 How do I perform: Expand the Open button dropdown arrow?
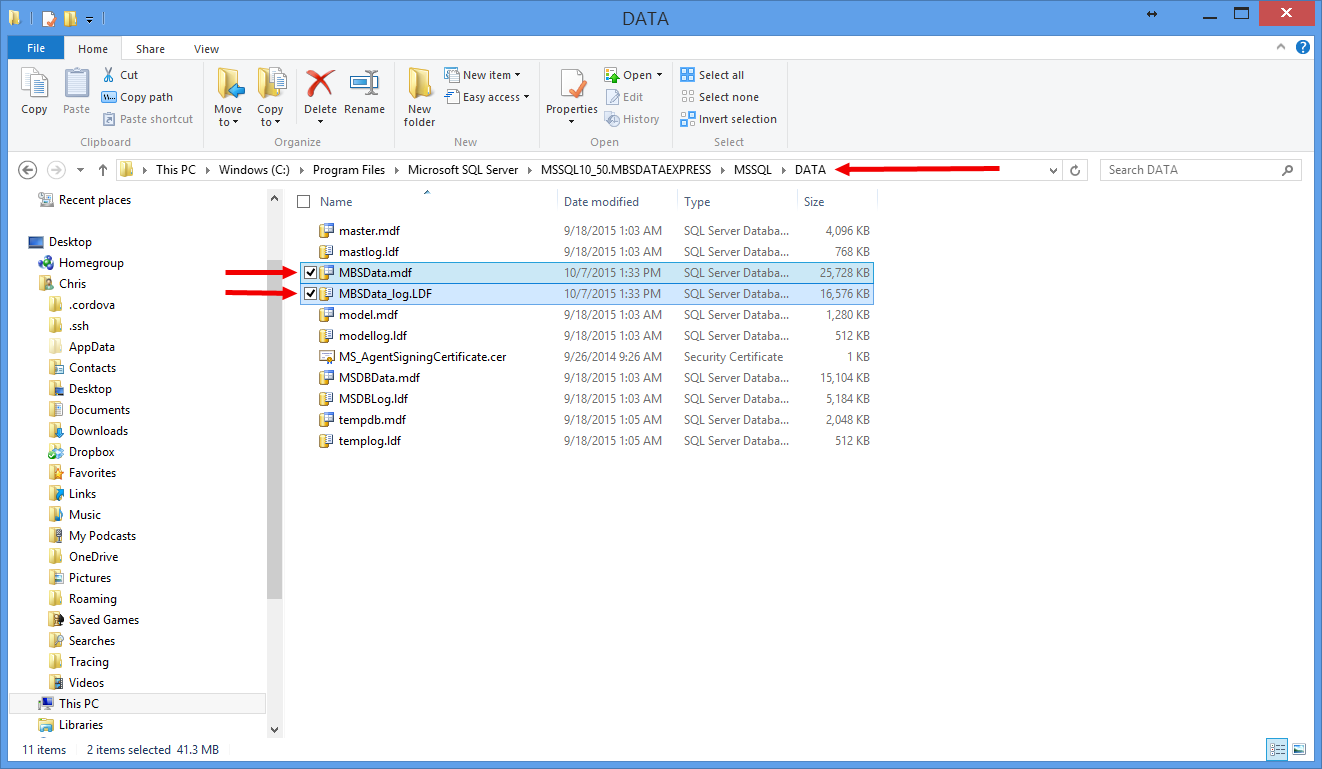(x=660, y=75)
